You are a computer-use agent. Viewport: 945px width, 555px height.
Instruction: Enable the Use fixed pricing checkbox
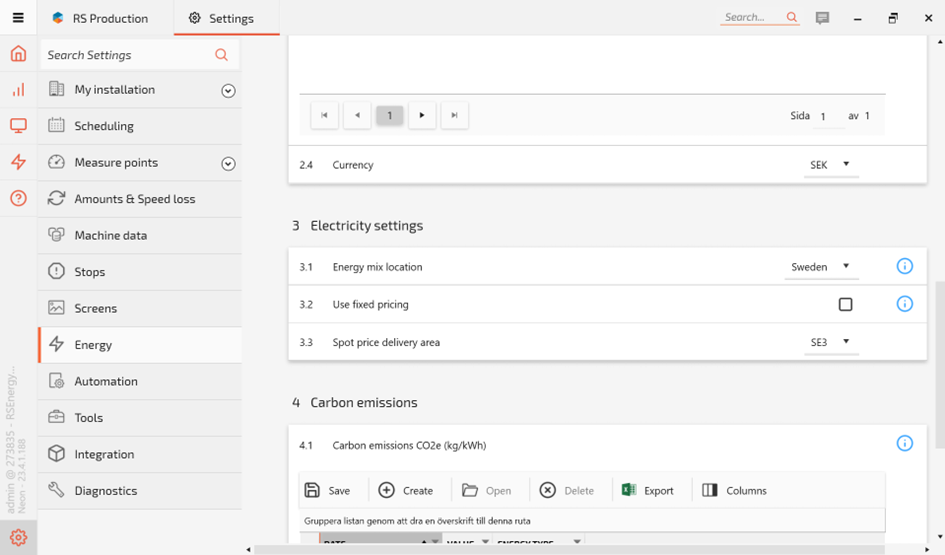(845, 304)
